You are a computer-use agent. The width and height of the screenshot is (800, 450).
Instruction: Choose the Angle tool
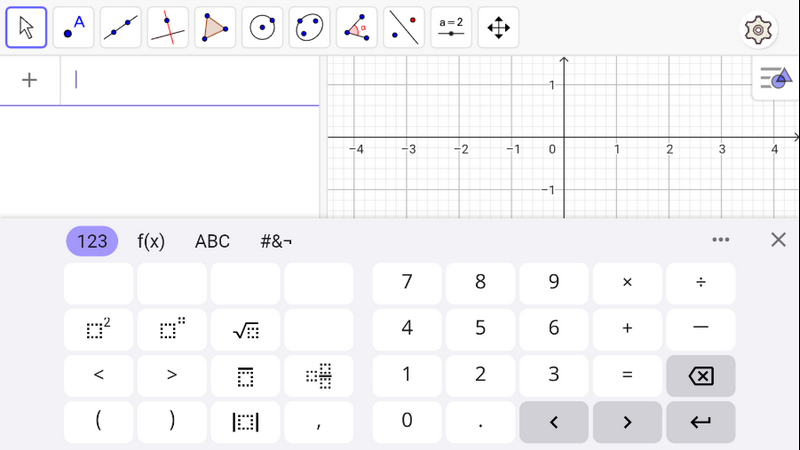[x=357, y=28]
